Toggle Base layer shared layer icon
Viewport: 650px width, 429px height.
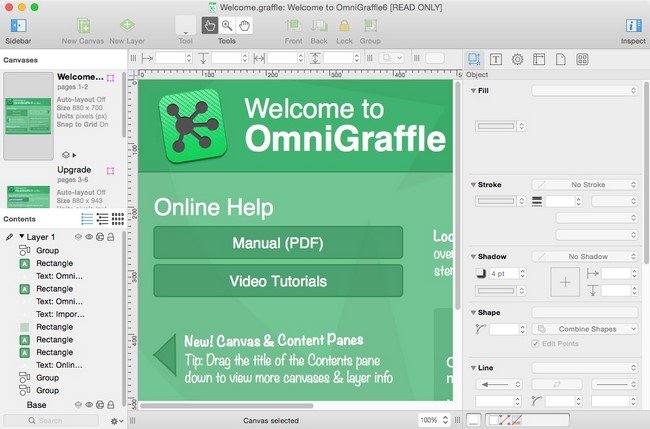point(78,405)
